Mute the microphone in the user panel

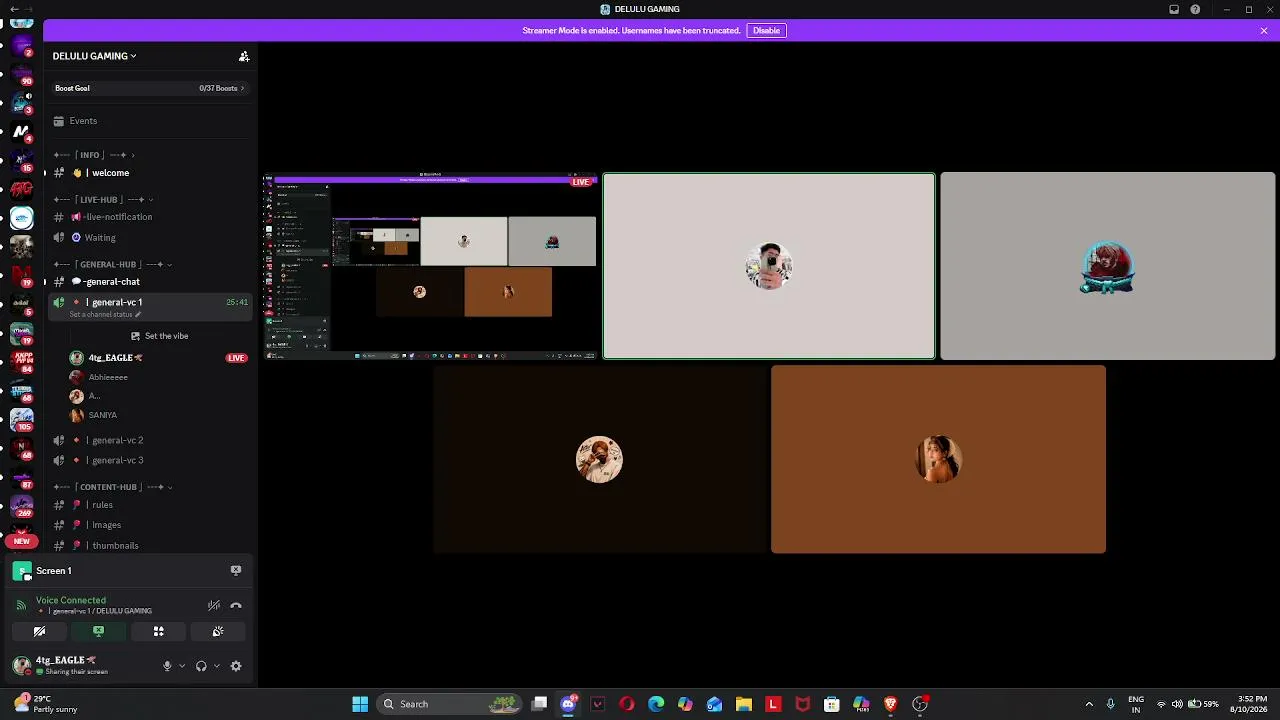pyautogui.click(x=167, y=666)
